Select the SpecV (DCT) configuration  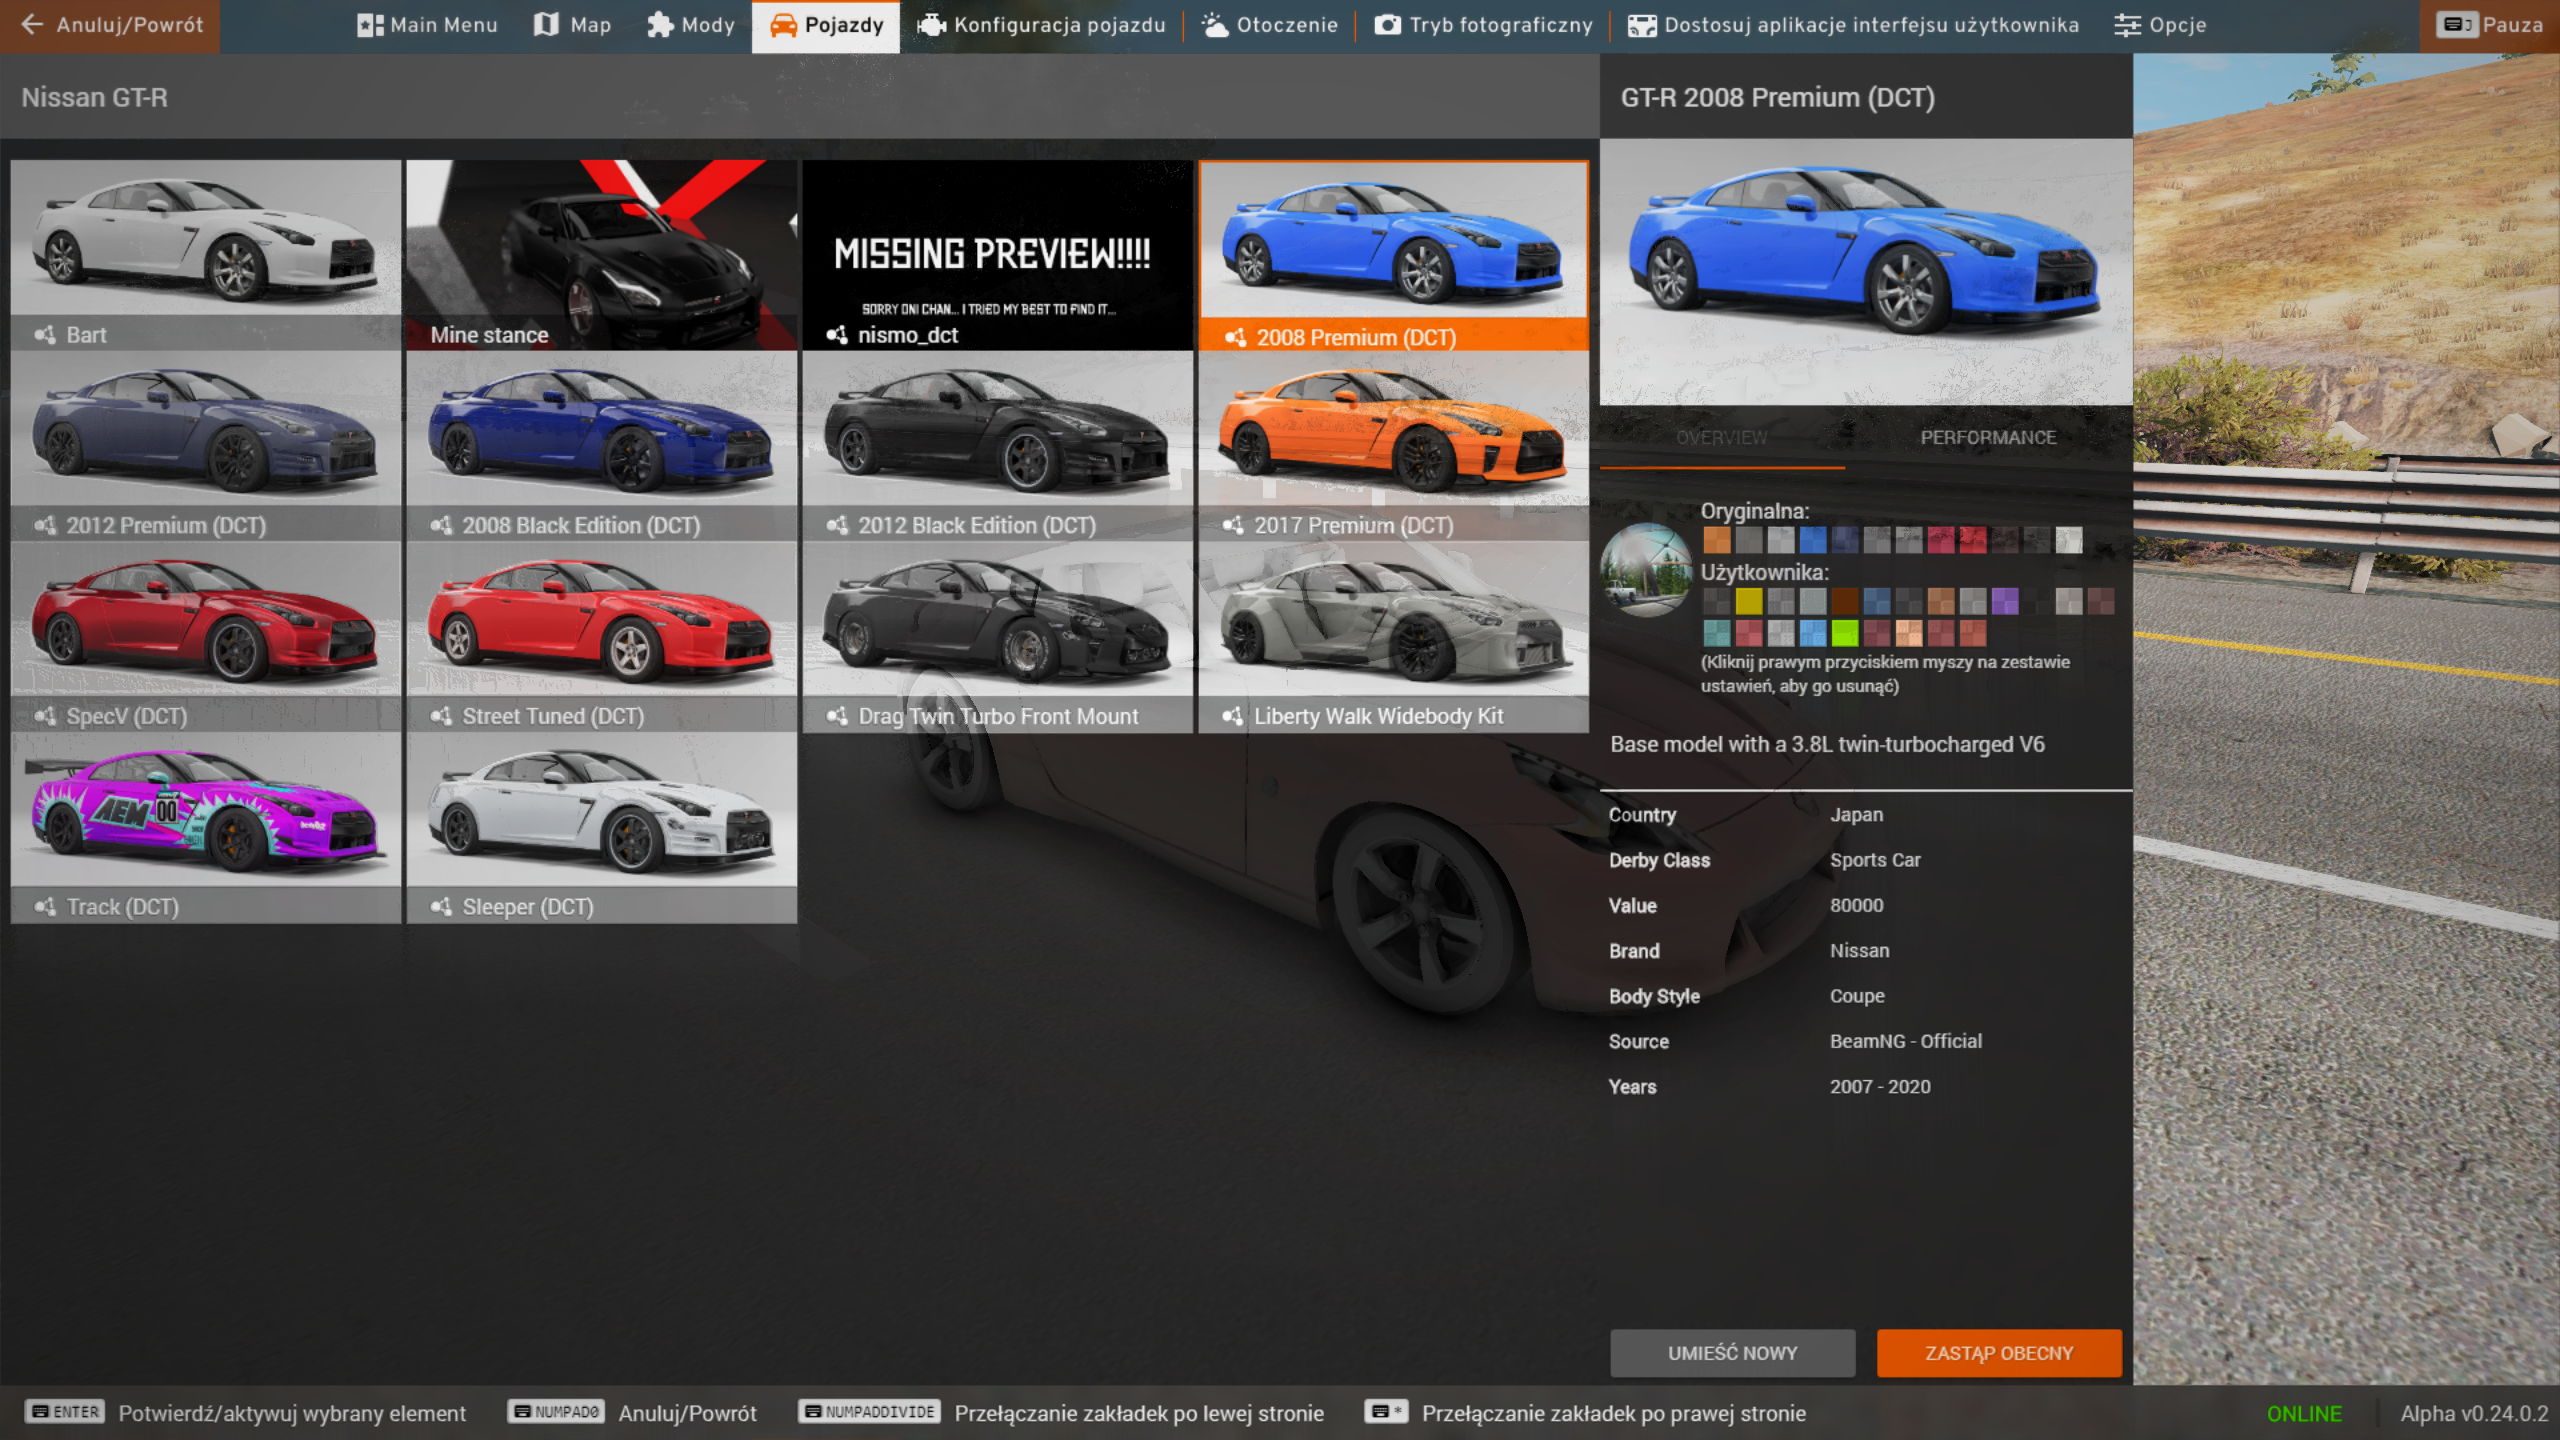point(206,637)
